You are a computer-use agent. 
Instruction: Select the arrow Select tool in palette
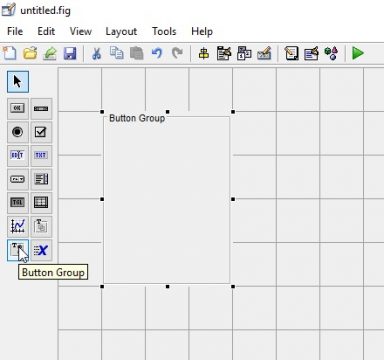tap(18, 82)
